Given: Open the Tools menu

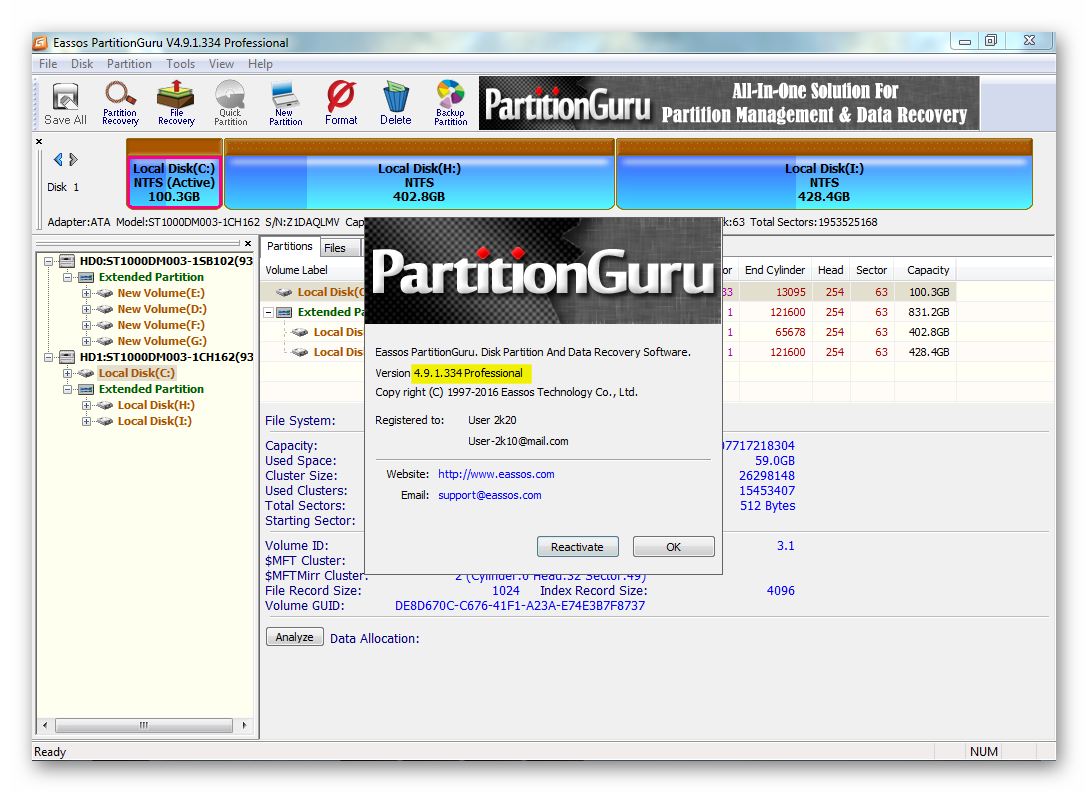Looking at the screenshot, I should [180, 64].
